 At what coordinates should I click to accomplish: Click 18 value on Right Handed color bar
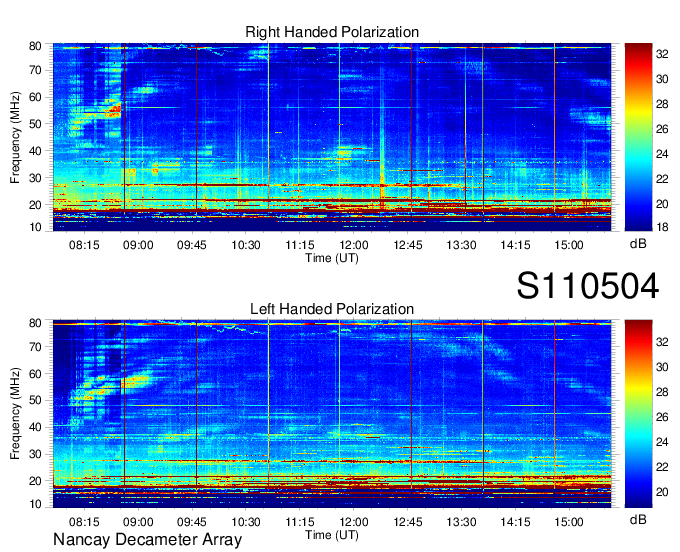pos(662,227)
